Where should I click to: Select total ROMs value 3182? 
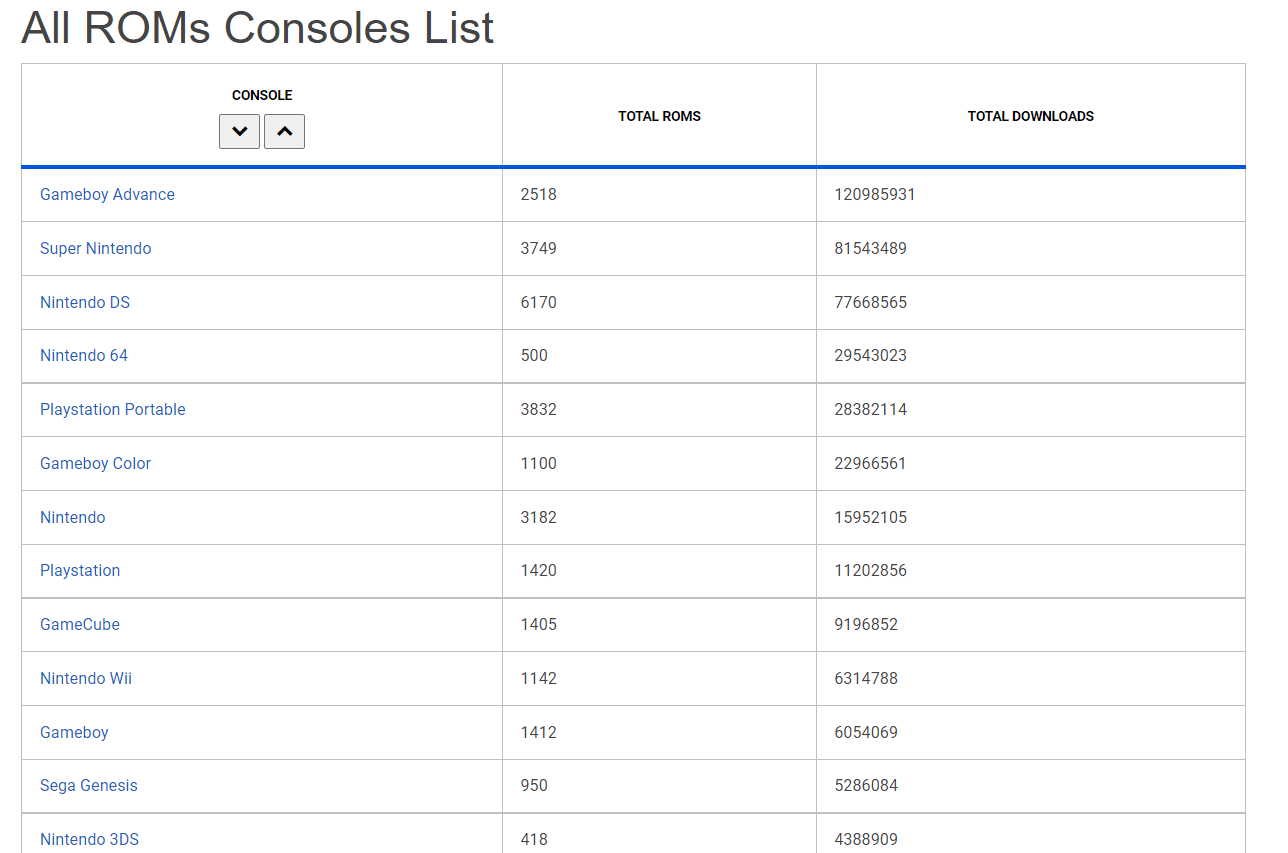539,517
